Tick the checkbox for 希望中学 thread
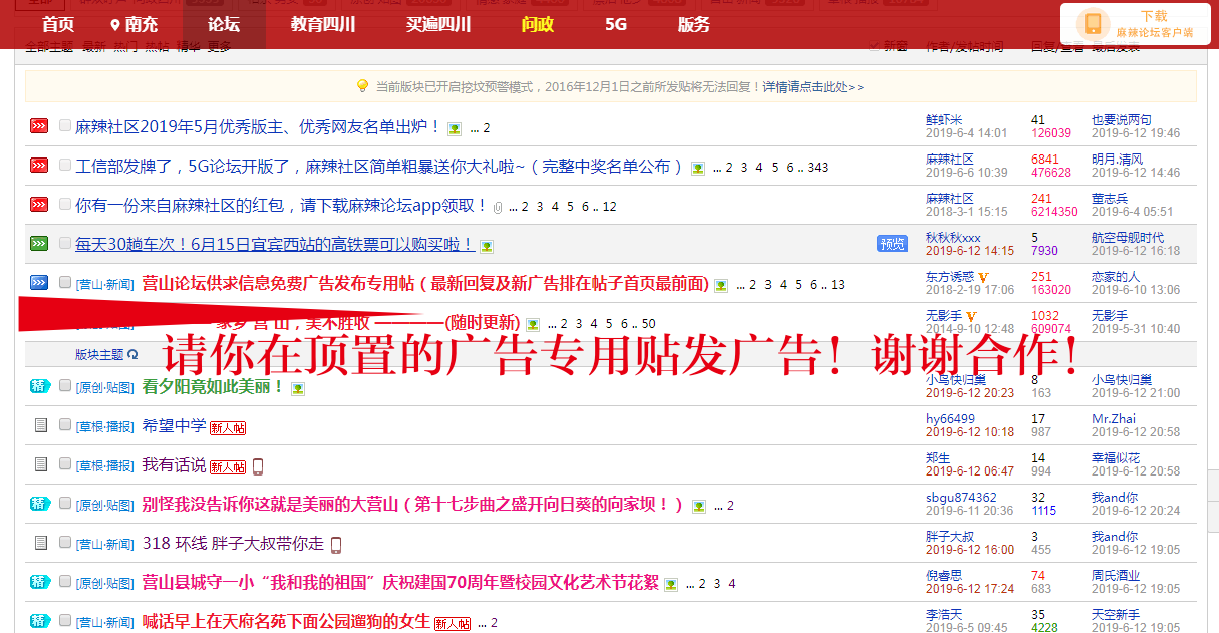Image resolution: width=1219 pixels, height=633 pixels. [x=65, y=425]
